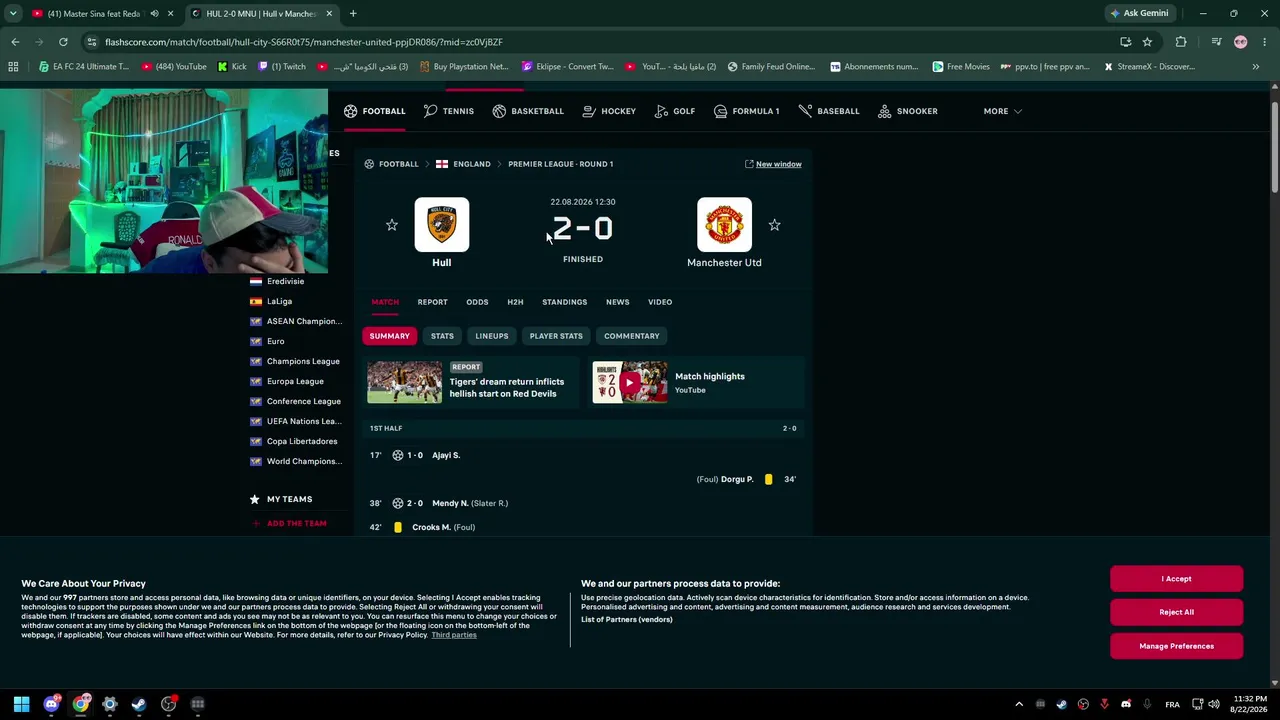Open the Twitch bookmark
Screen dimensions: 1280x720
pyautogui.click(x=282, y=67)
